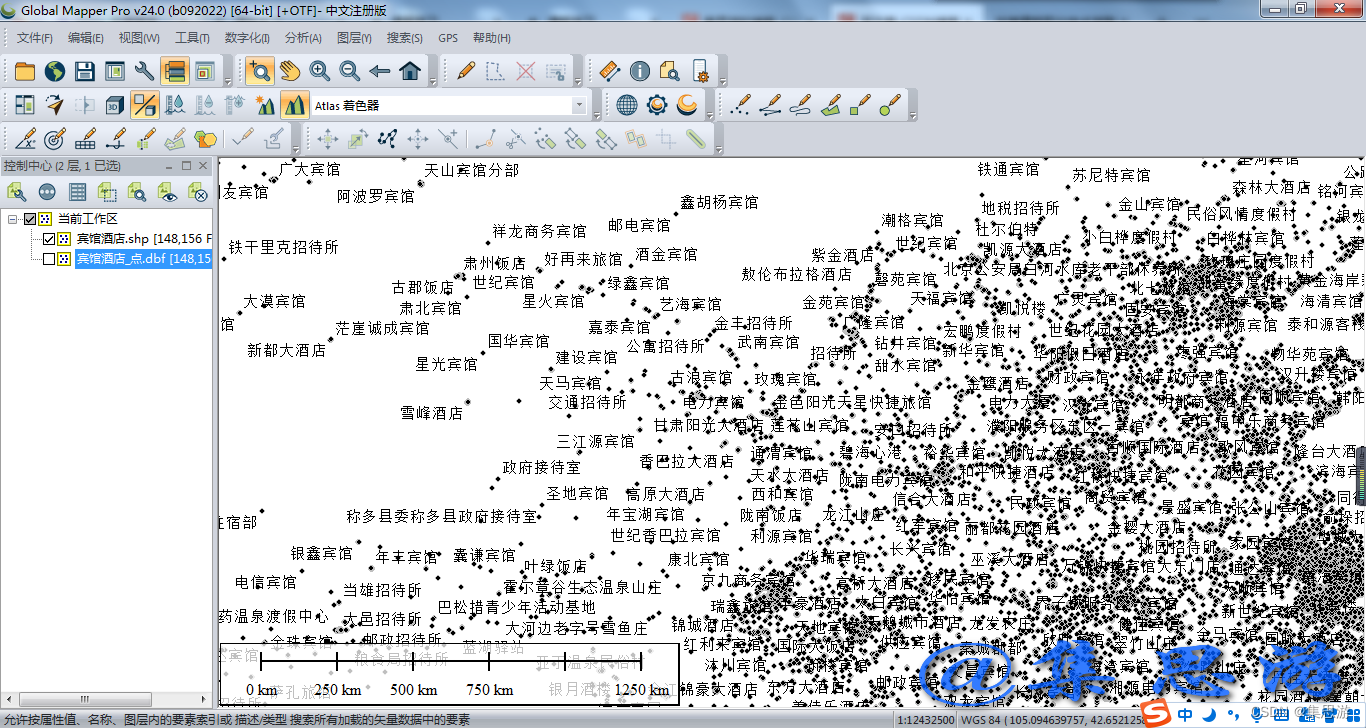The width and height of the screenshot is (1366, 728).
Task: Click the grid creation pencil icon
Action: point(85,138)
